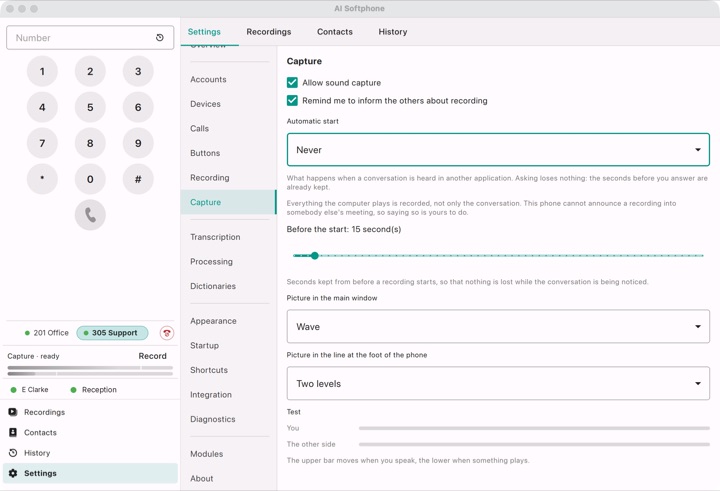Image resolution: width=720 pixels, height=491 pixels.
Task: Click the green call handset button
Action: click(90, 215)
